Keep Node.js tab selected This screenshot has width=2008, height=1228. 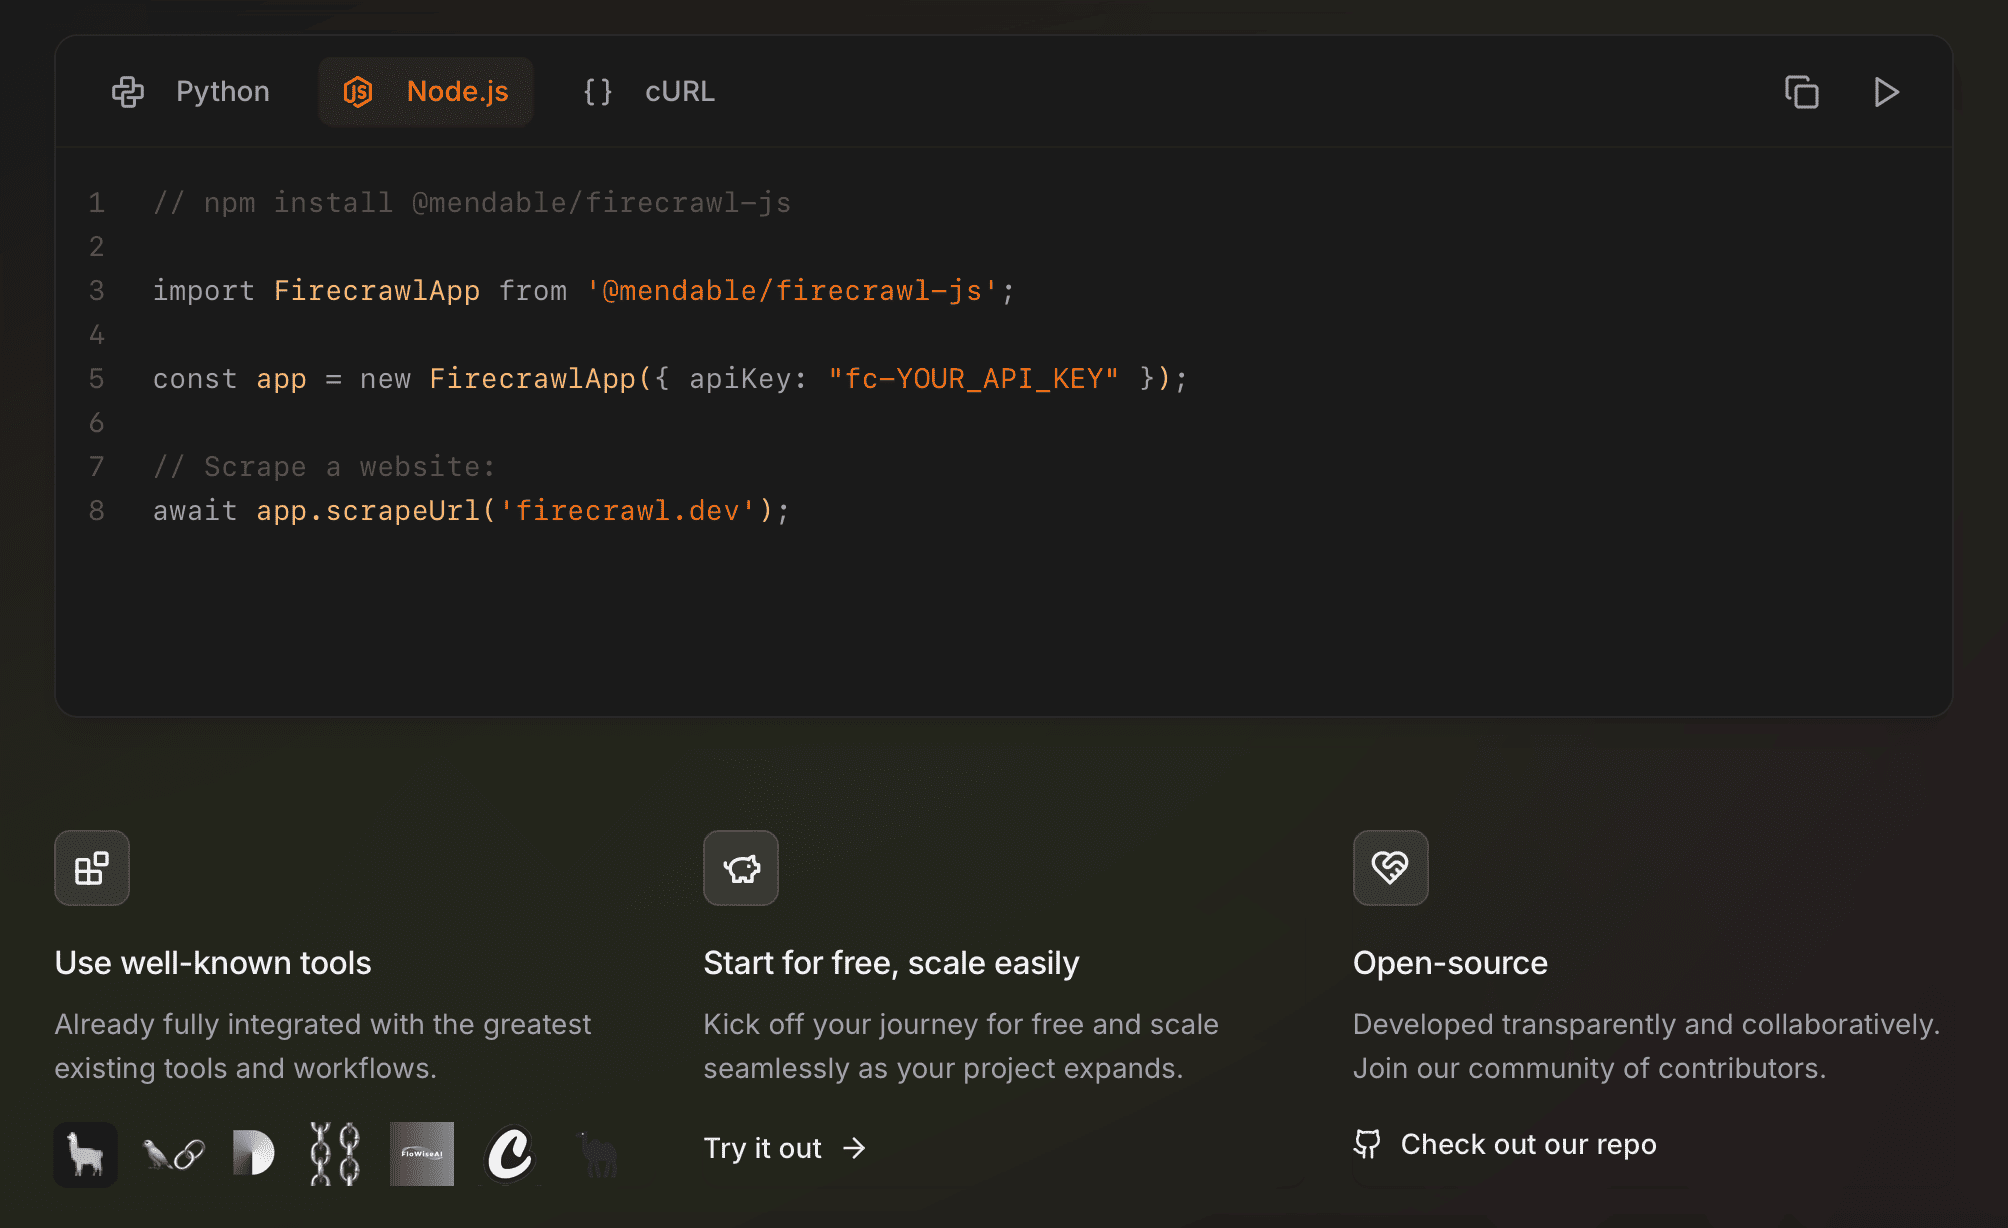click(425, 92)
